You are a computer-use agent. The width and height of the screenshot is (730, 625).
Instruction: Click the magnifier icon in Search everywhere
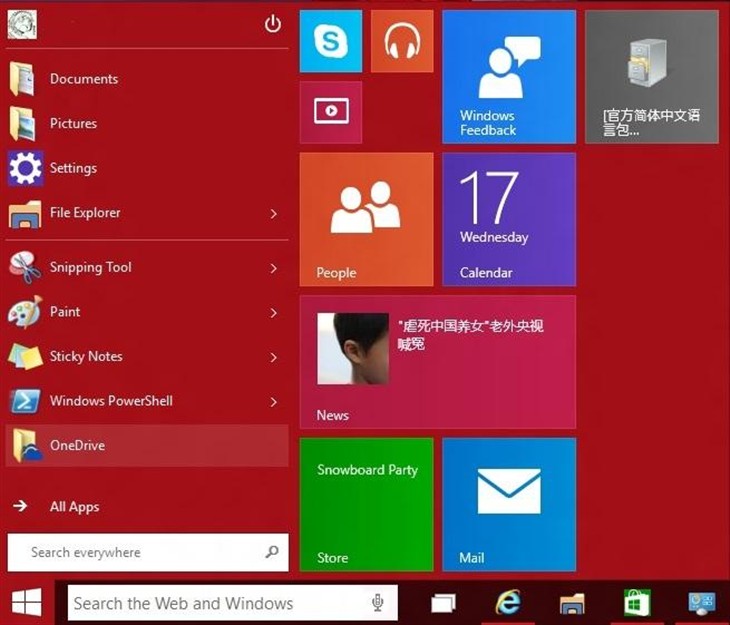pos(271,552)
